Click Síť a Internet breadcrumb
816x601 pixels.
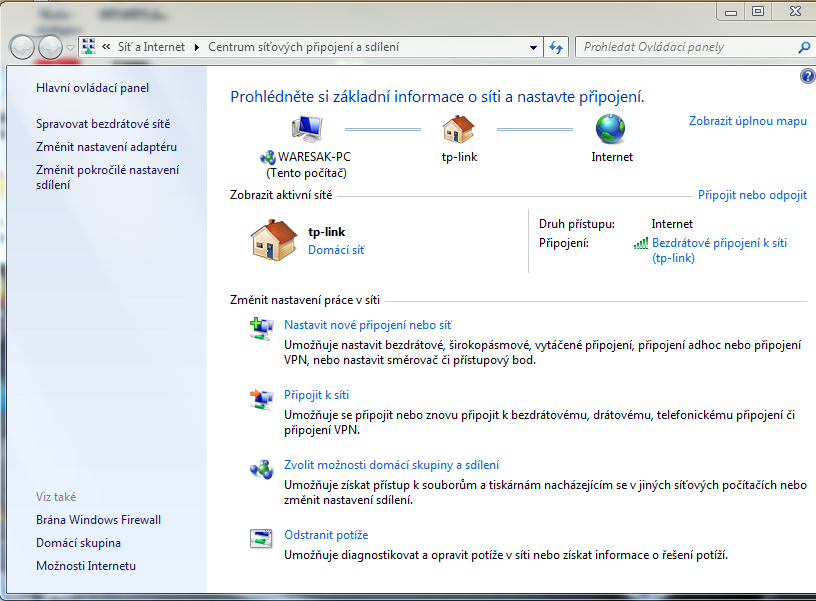coord(151,47)
